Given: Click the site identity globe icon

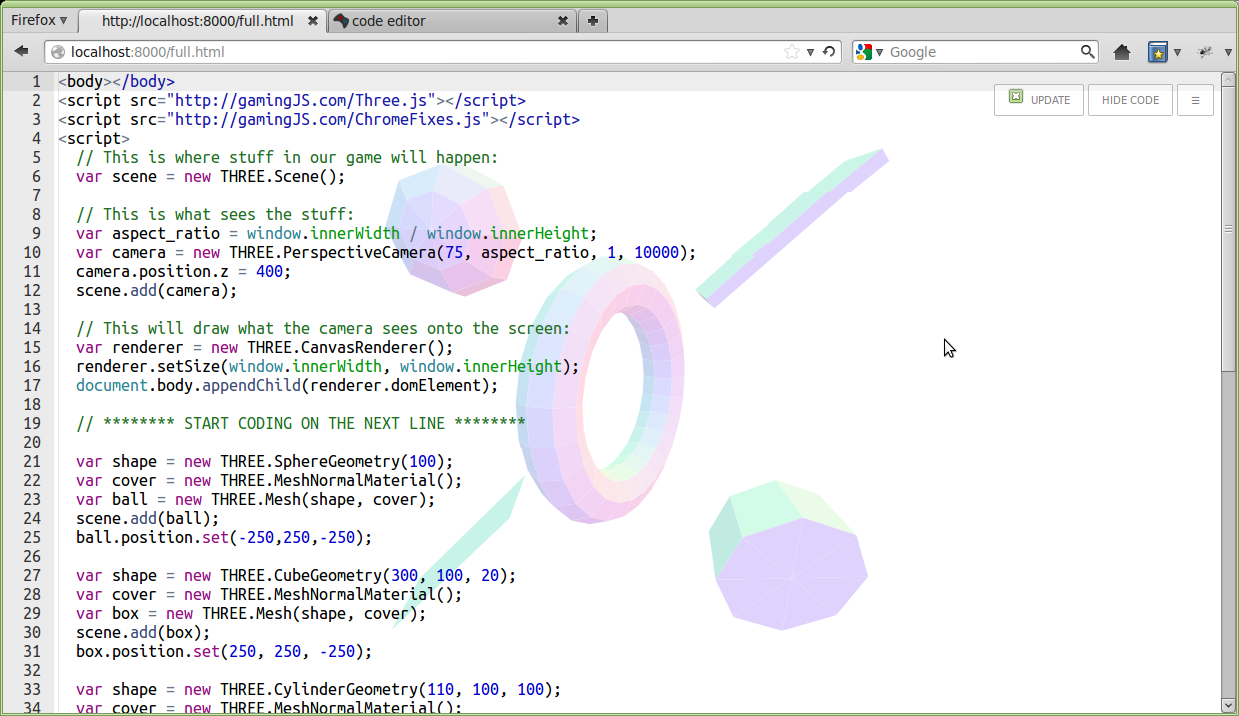Looking at the screenshot, I should (x=57, y=52).
